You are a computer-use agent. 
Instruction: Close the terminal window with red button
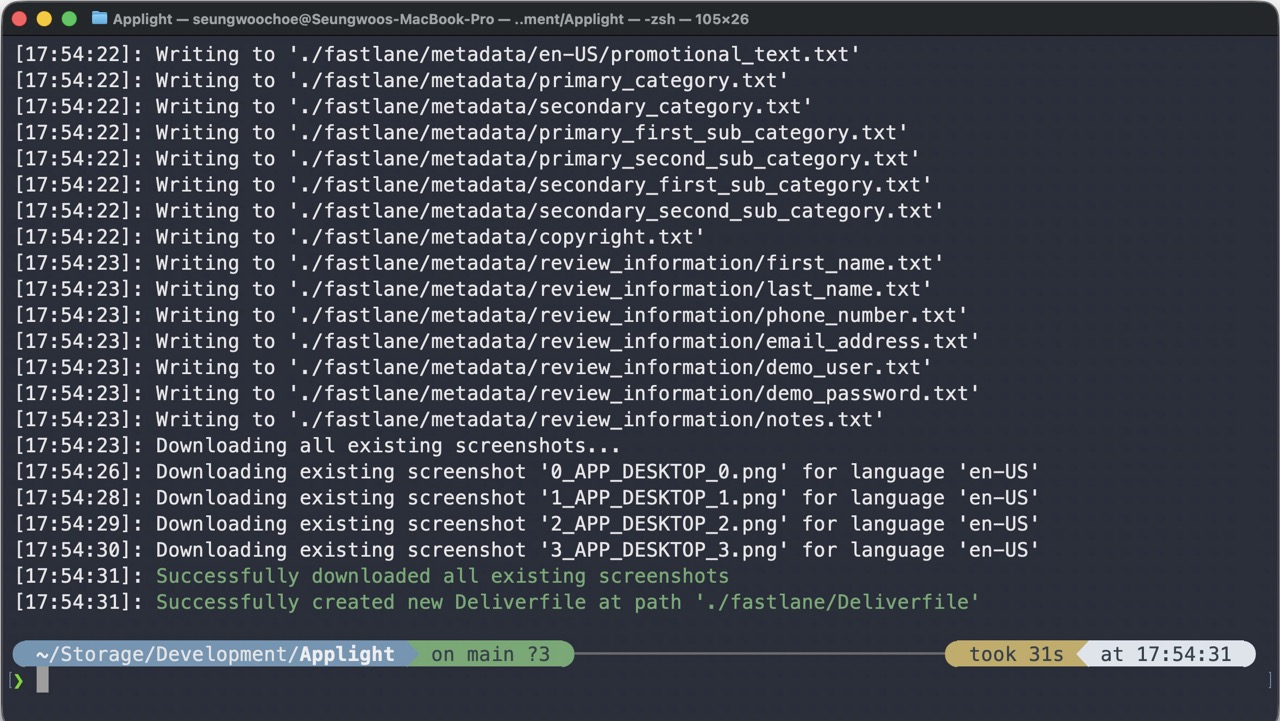[18, 19]
